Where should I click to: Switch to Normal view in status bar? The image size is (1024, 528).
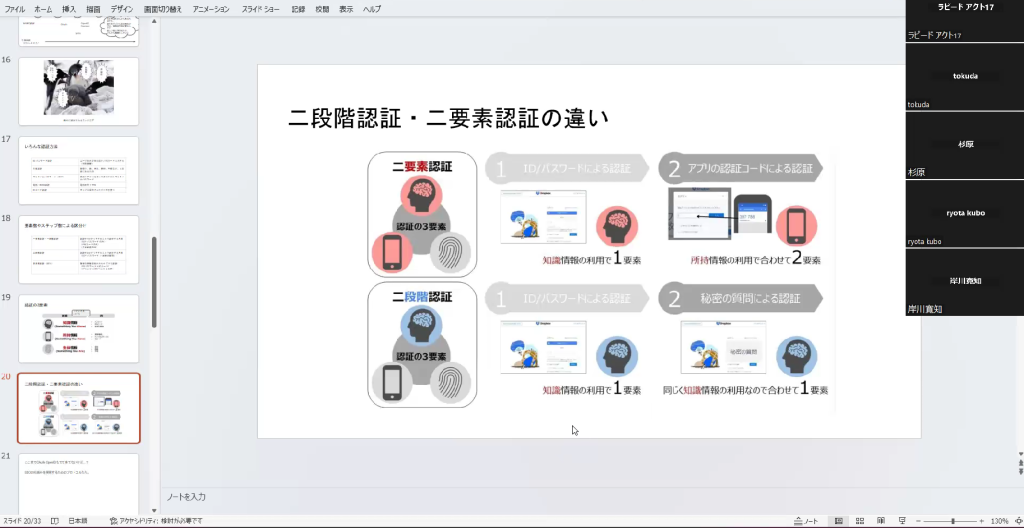(836, 521)
